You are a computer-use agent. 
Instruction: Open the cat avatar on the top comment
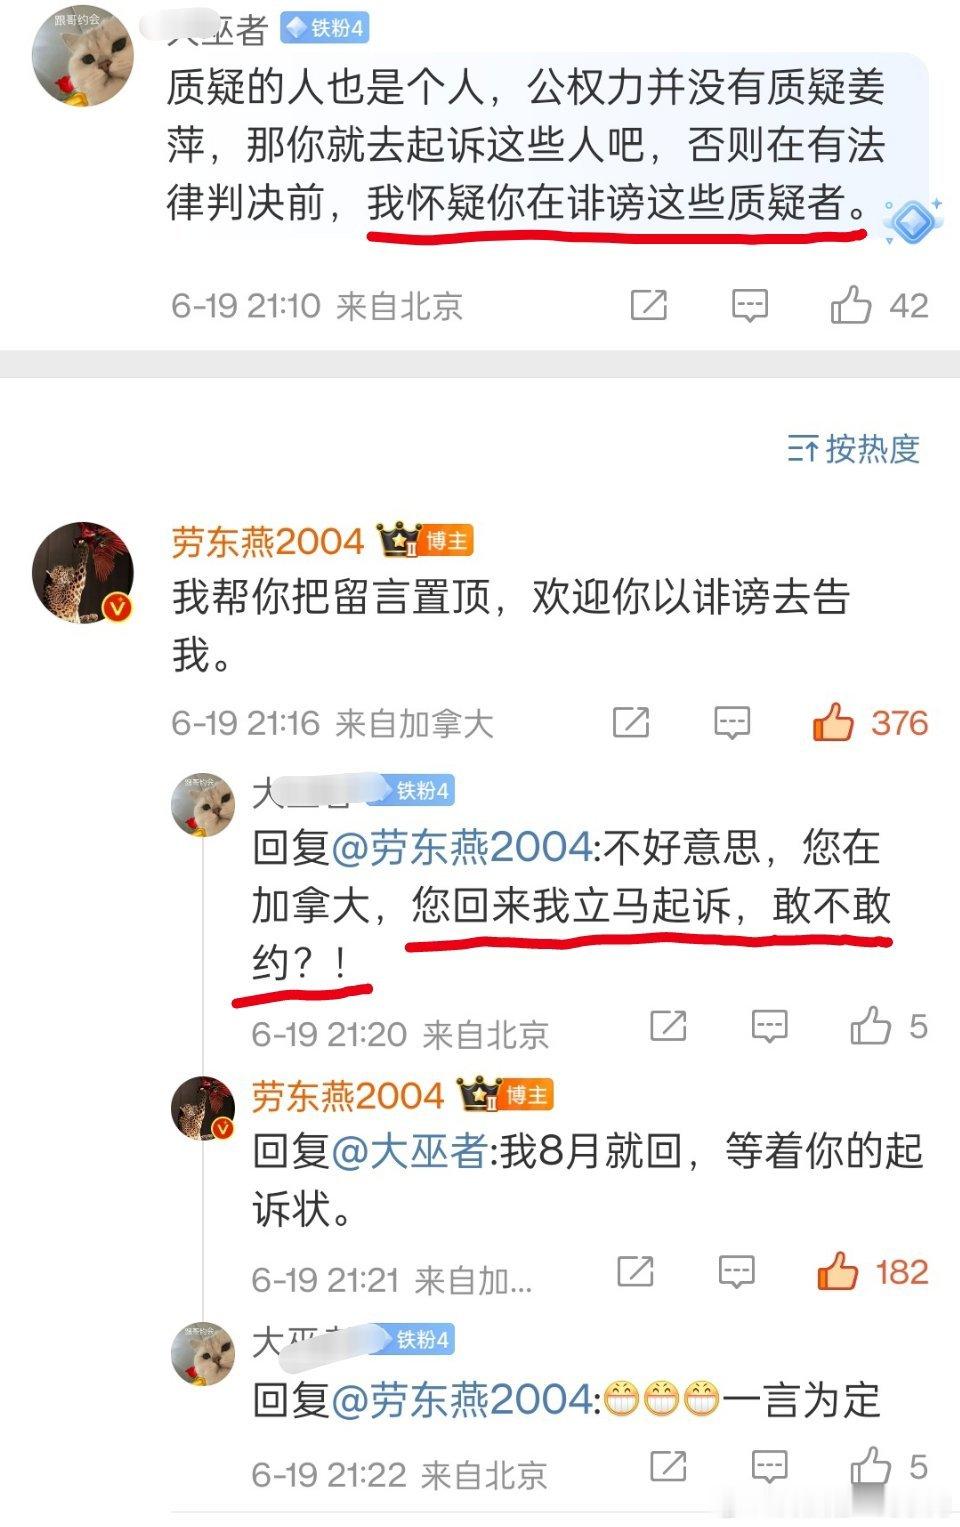[83, 55]
